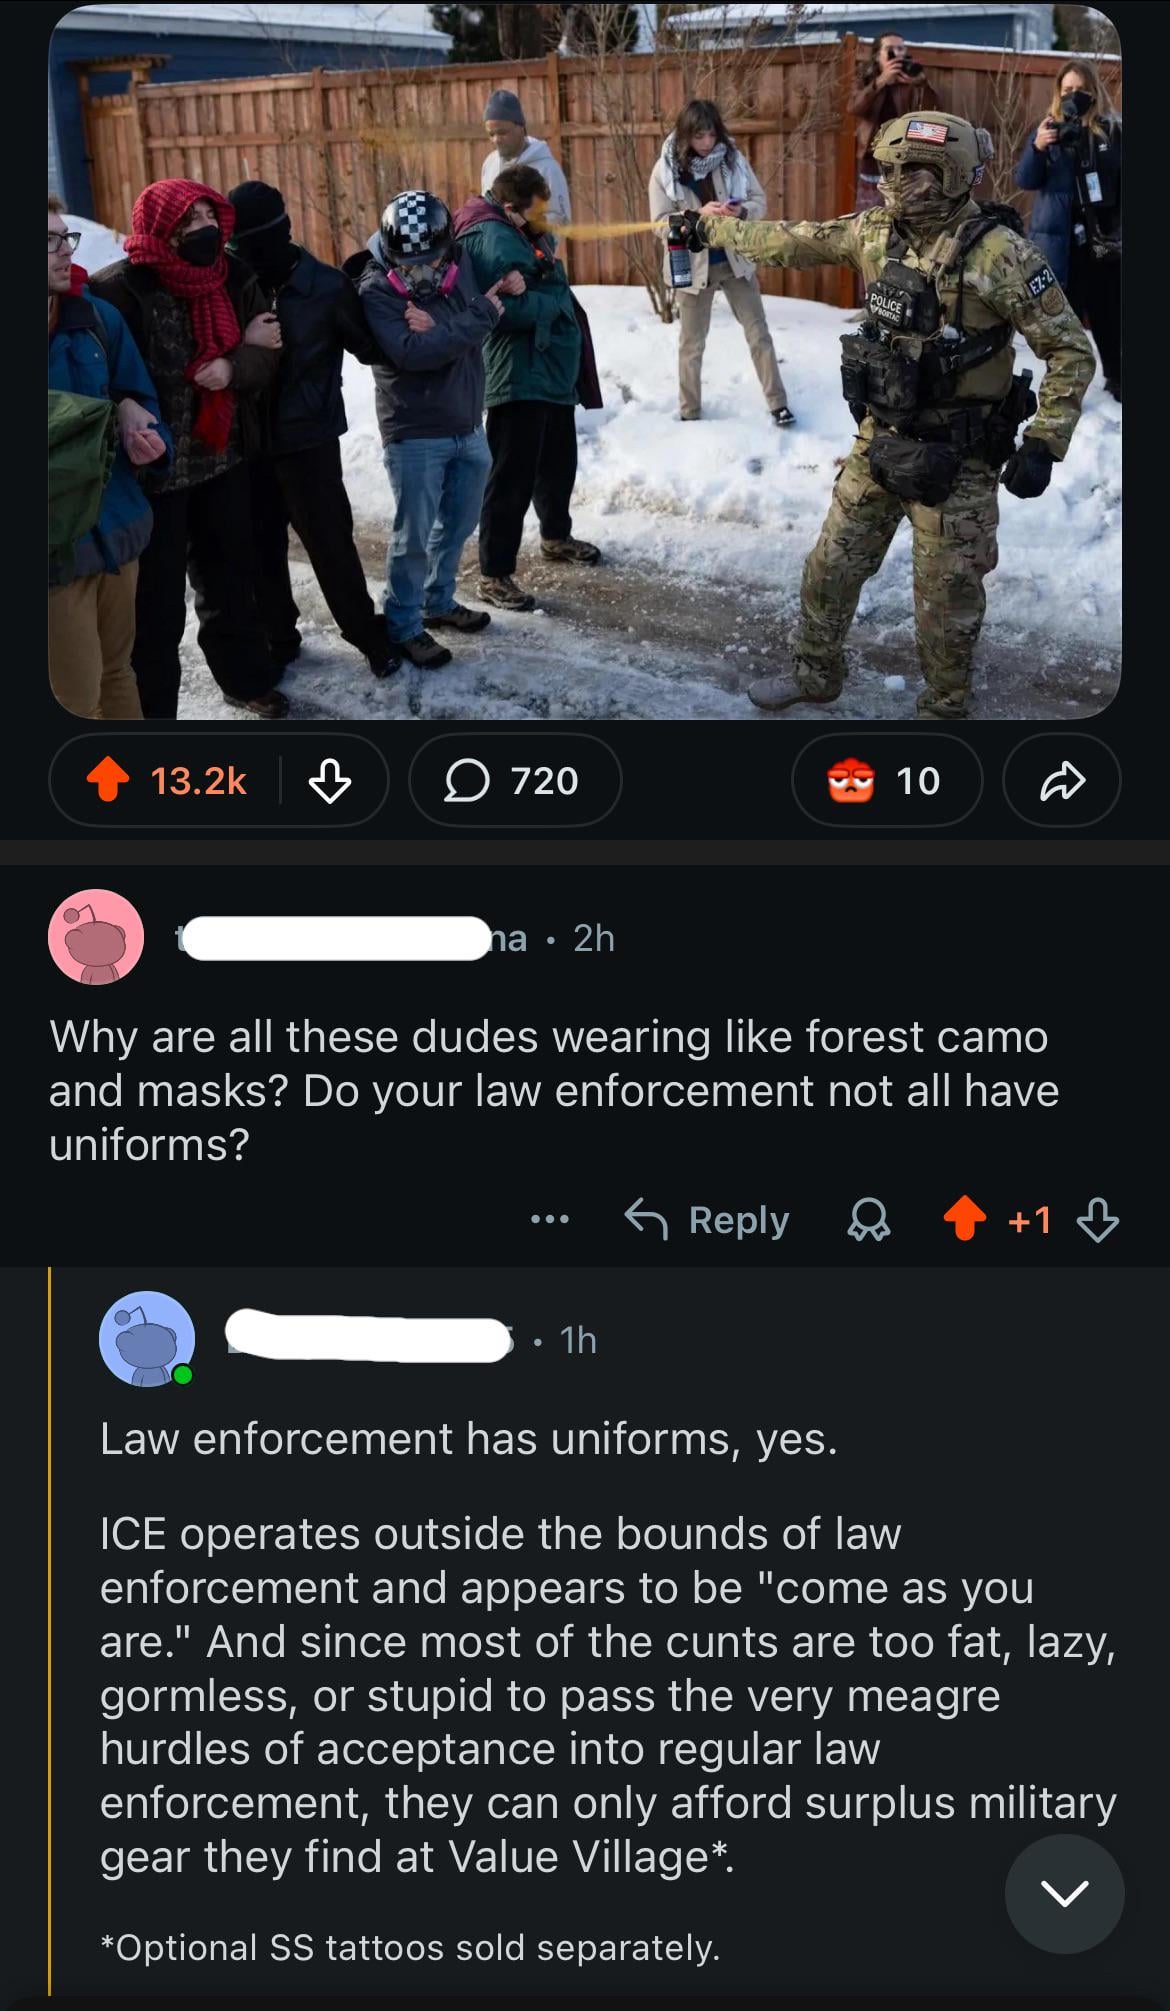Downvote the post
The image size is (1170, 2011).
click(330, 781)
